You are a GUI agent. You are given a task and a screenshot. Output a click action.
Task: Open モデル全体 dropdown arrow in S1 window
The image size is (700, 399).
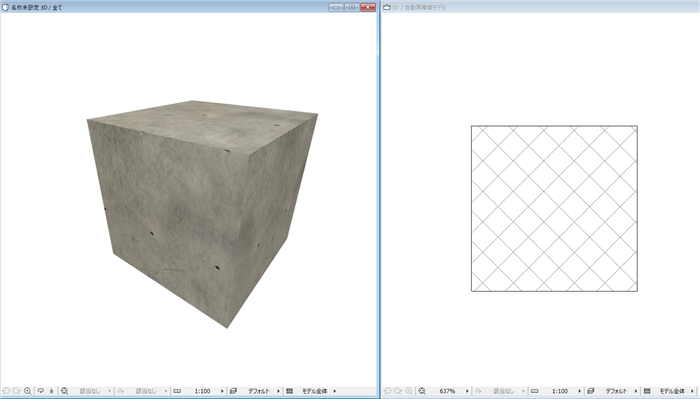click(692, 391)
